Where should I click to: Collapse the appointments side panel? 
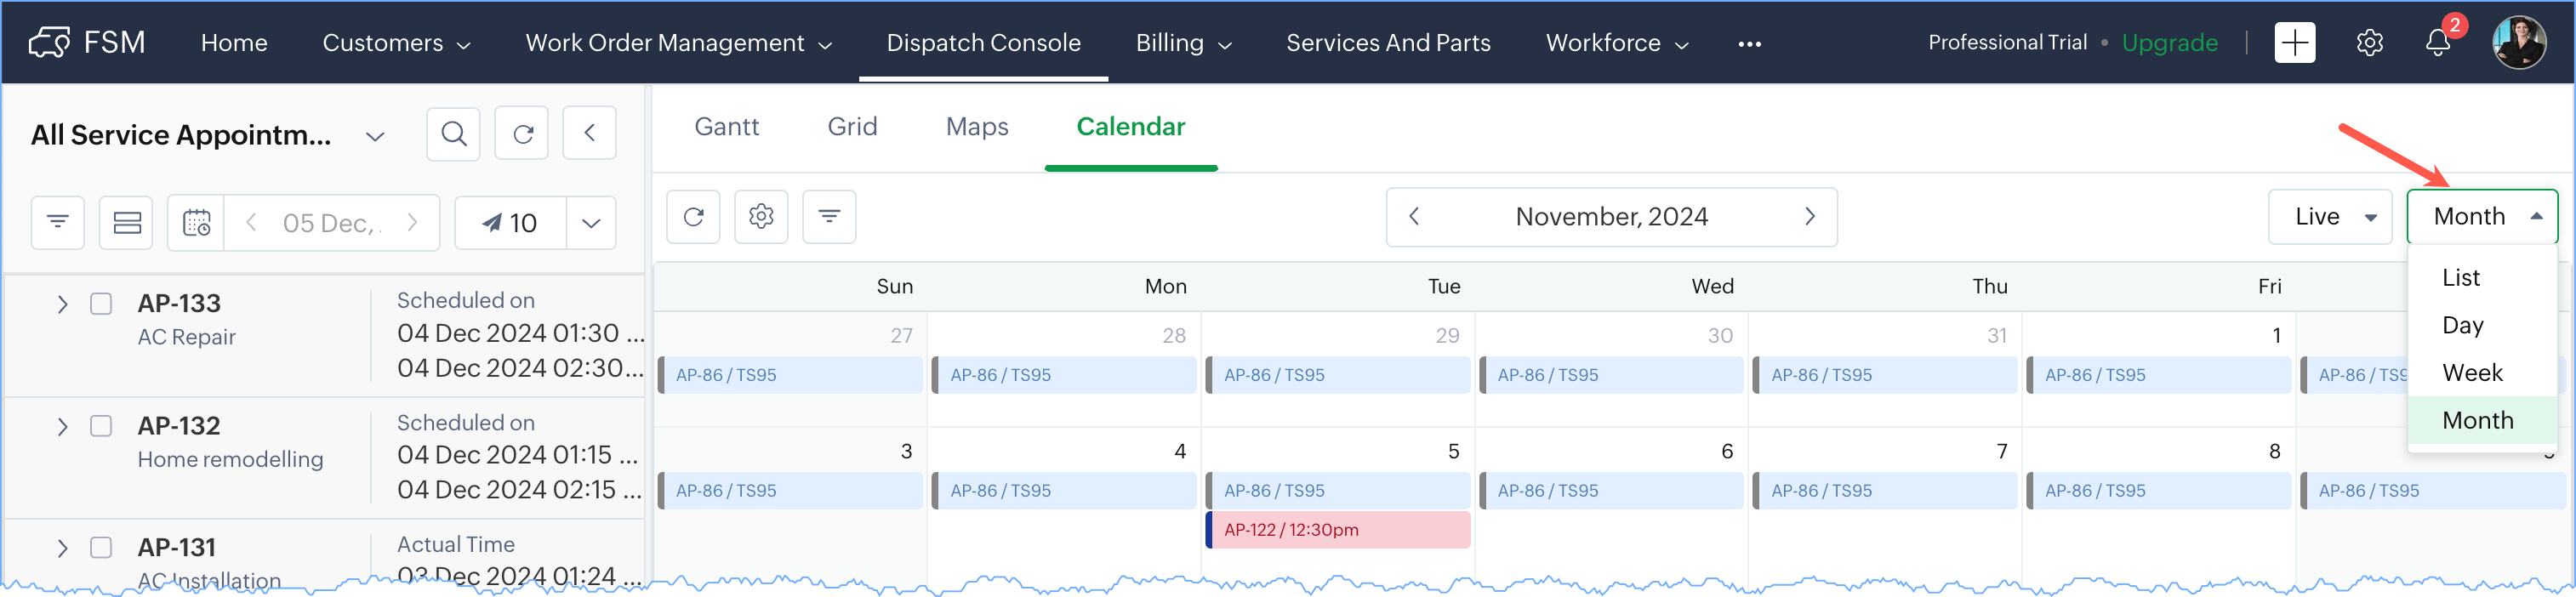click(589, 134)
